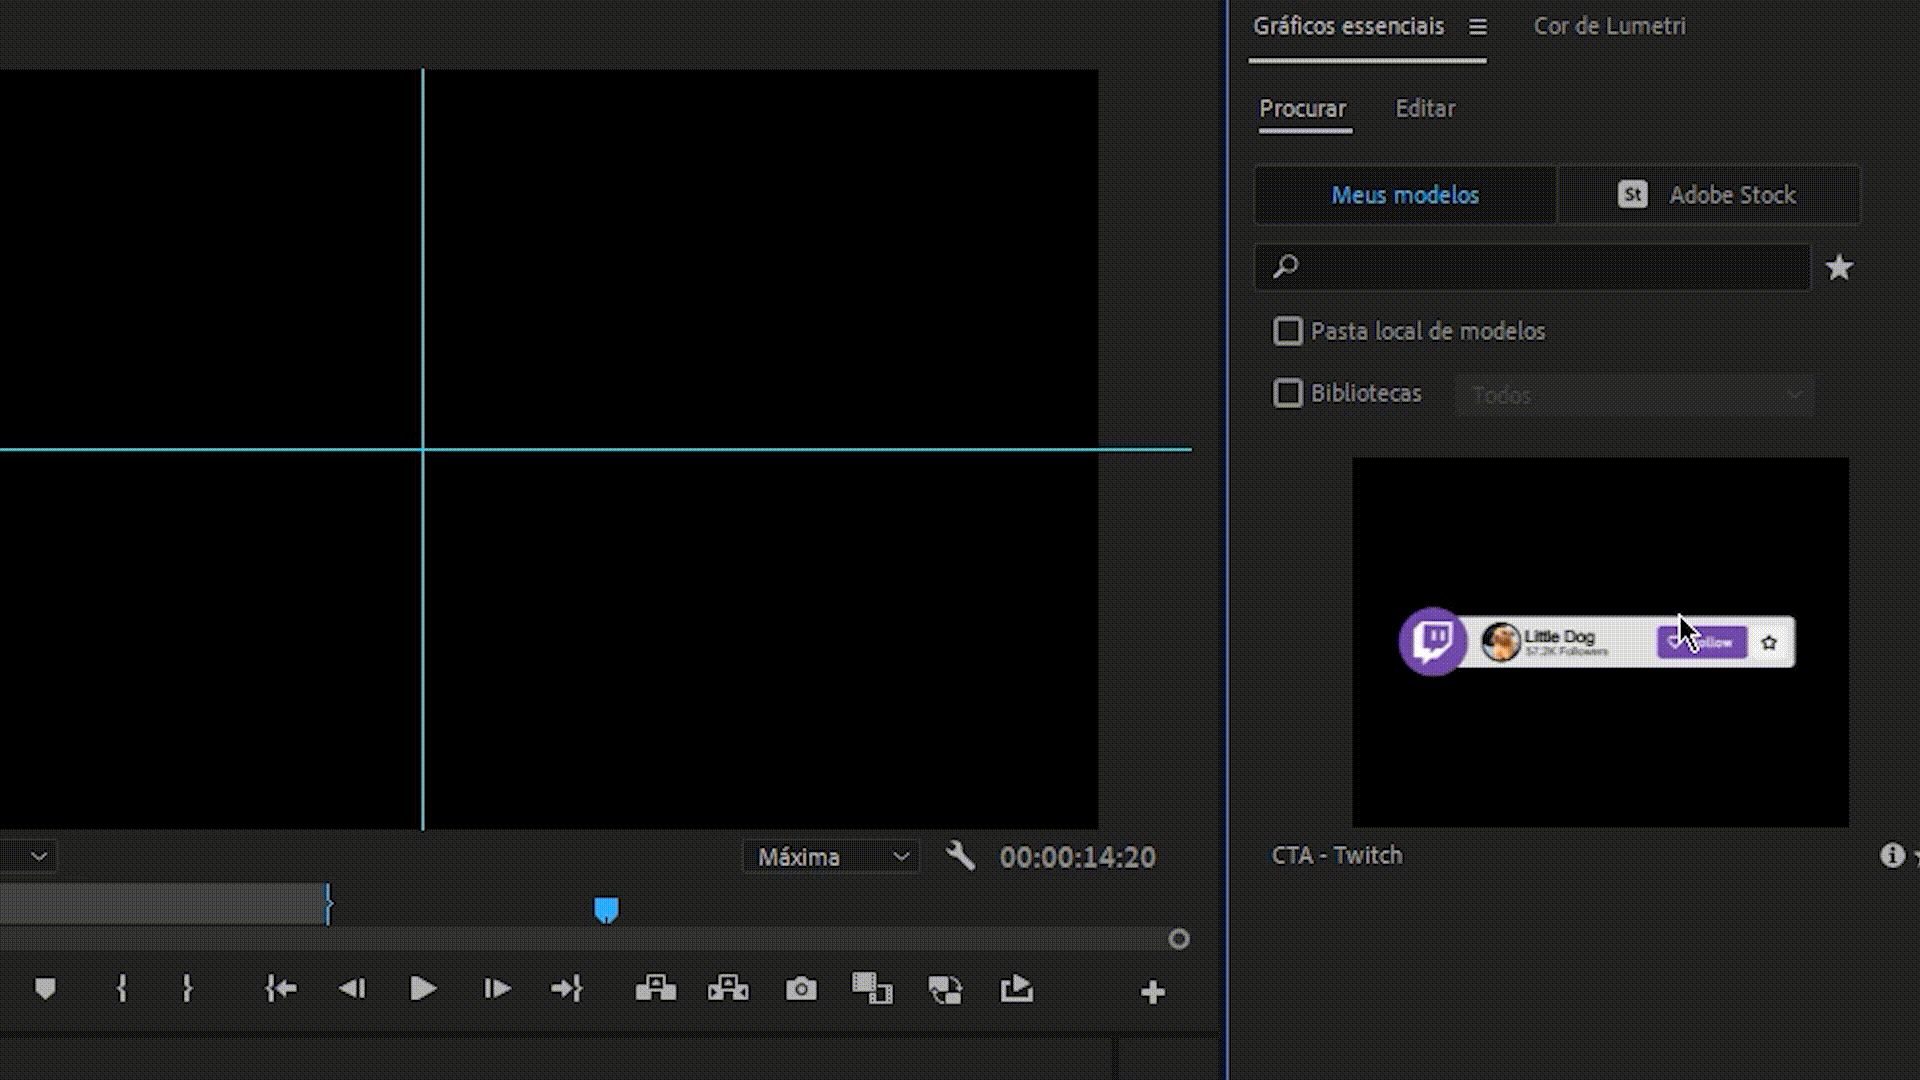
Task: Open the Máxima resolution dropdown
Action: 831,857
